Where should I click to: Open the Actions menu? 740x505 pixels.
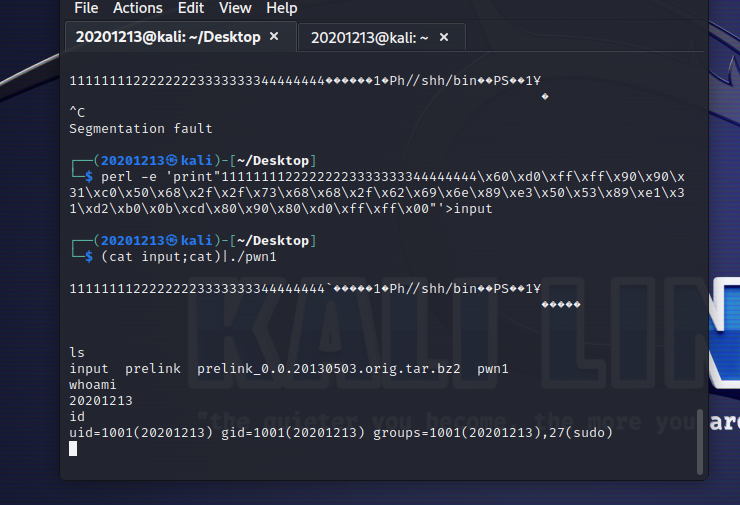[x=138, y=8]
